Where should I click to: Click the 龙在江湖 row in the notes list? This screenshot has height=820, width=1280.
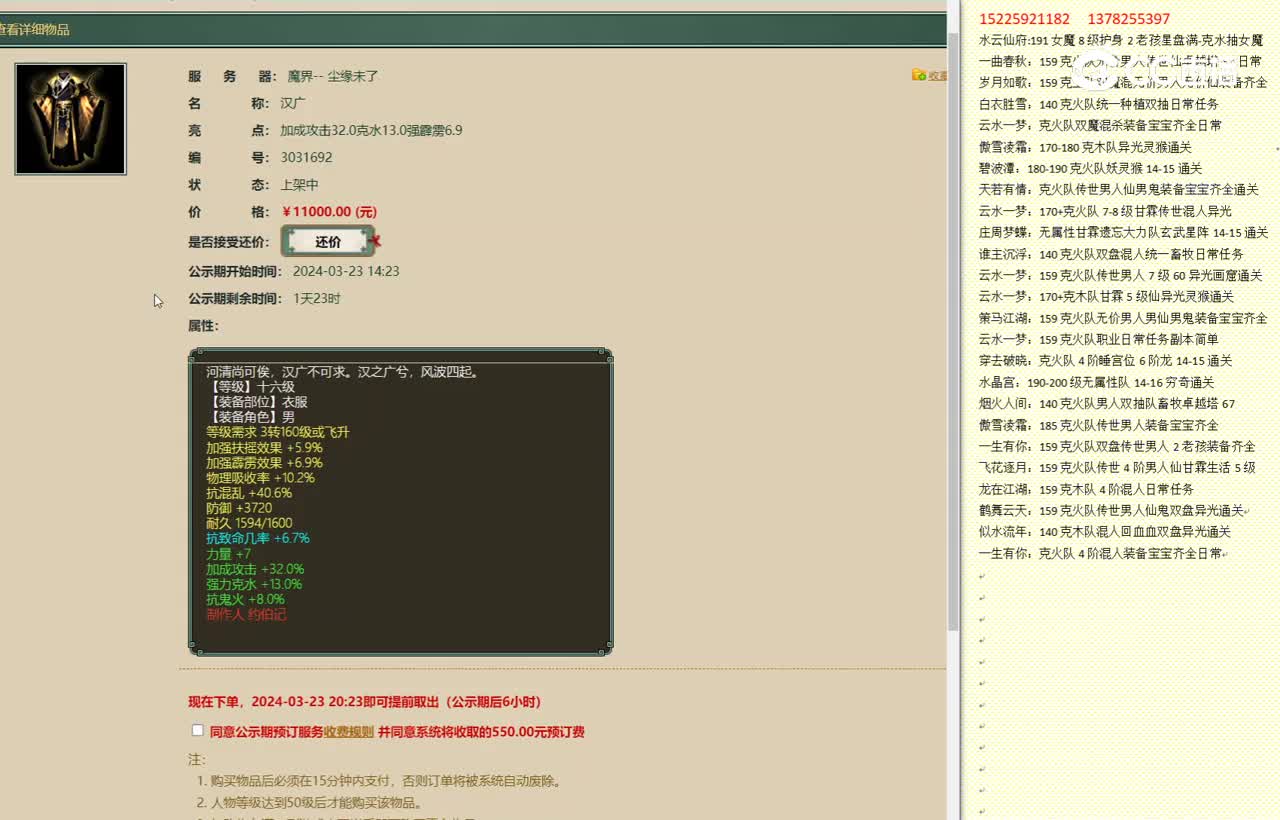point(1086,489)
